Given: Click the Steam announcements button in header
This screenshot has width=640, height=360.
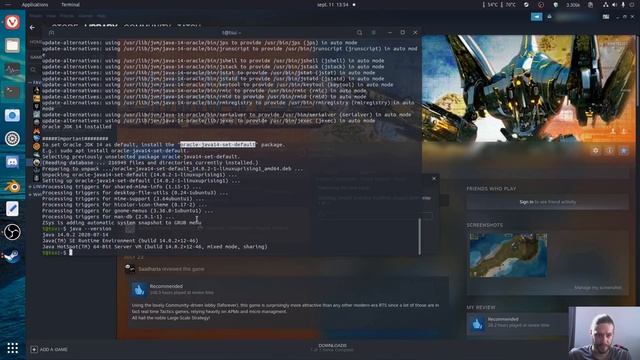Looking at the screenshot, I should point(536,16).
